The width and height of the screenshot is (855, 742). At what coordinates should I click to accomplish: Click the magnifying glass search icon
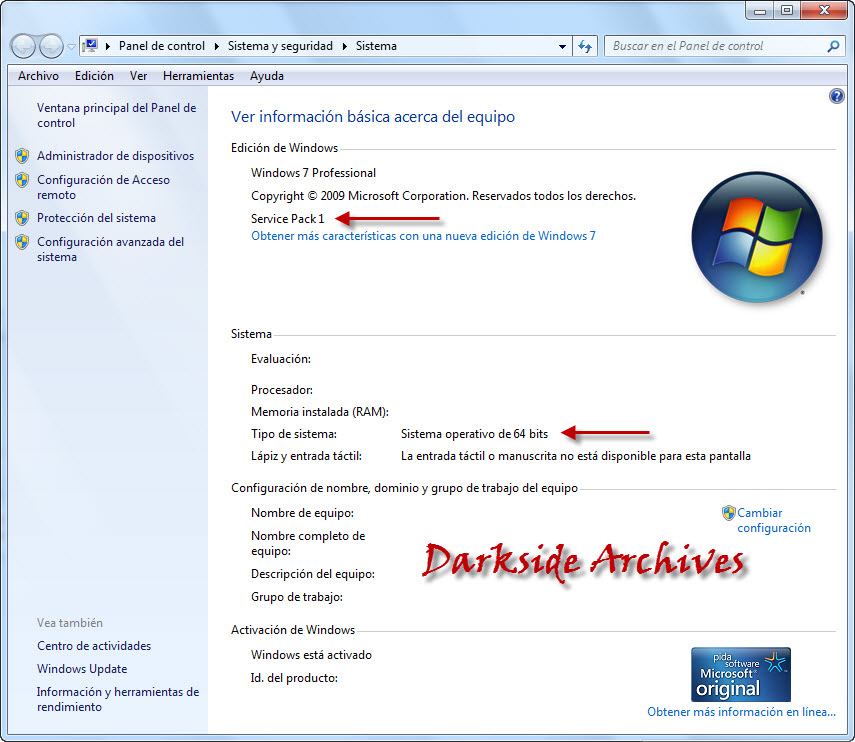(x=833, y=46)
